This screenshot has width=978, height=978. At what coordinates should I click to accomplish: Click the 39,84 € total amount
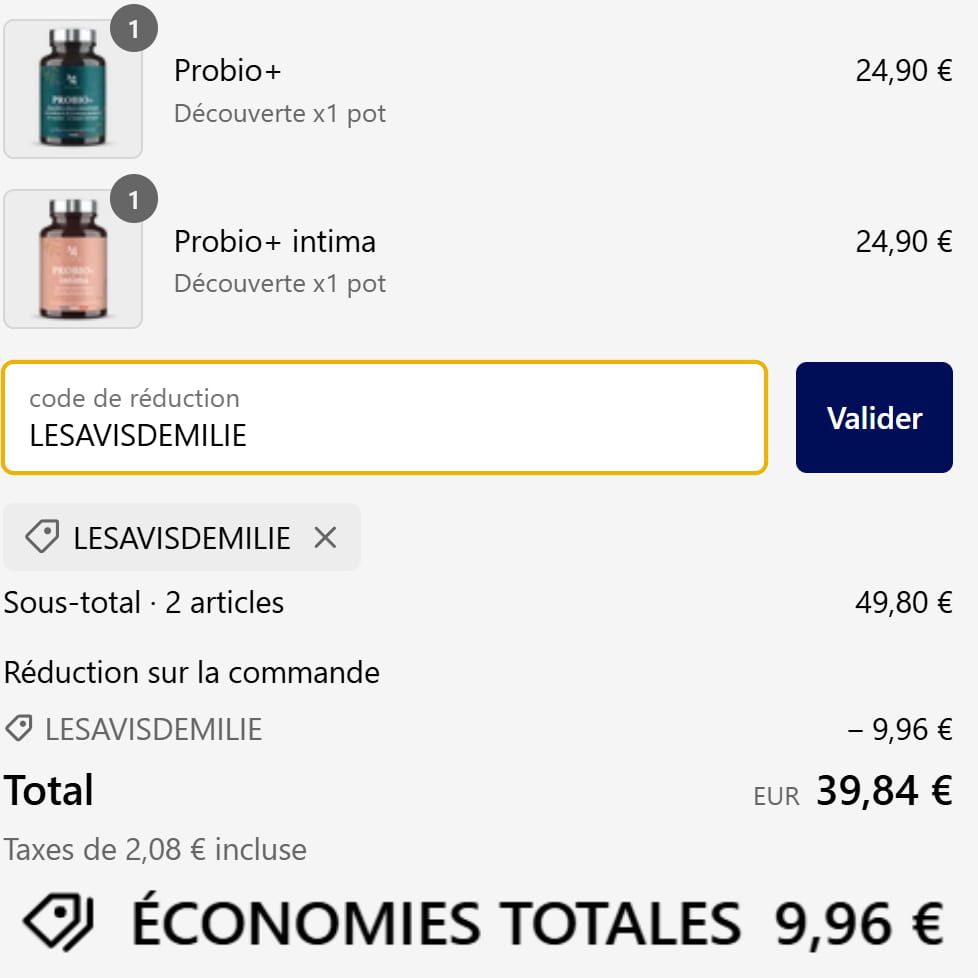click(x=885, y=790)
